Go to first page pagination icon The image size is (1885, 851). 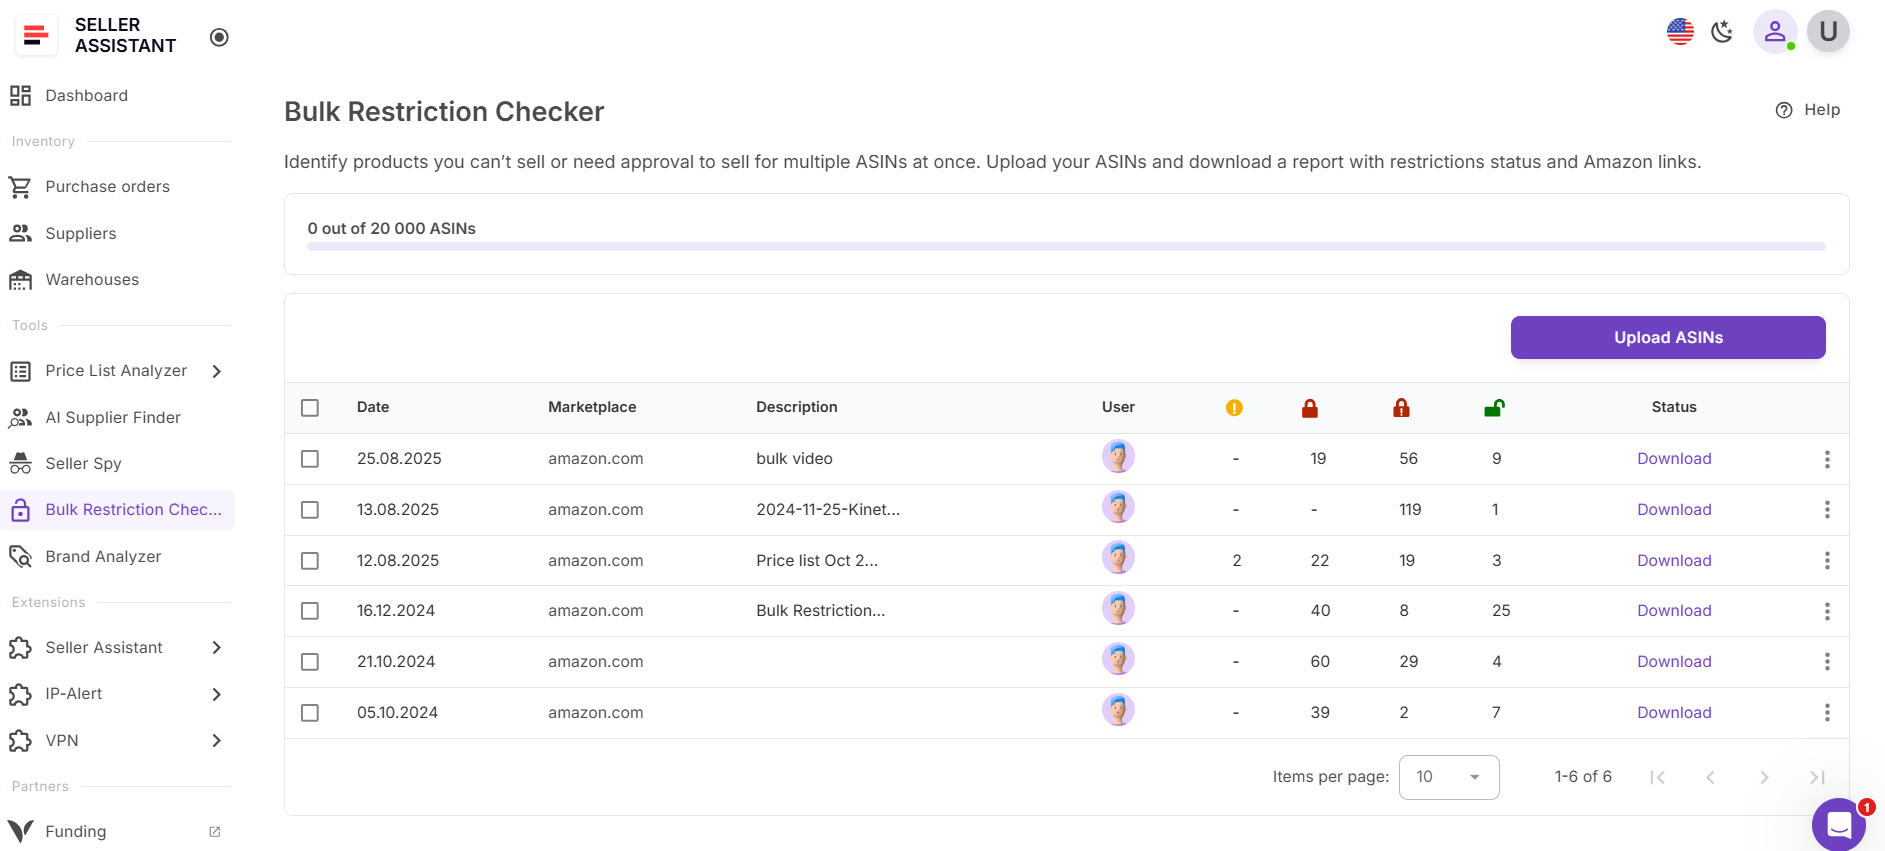point(1657,778)
